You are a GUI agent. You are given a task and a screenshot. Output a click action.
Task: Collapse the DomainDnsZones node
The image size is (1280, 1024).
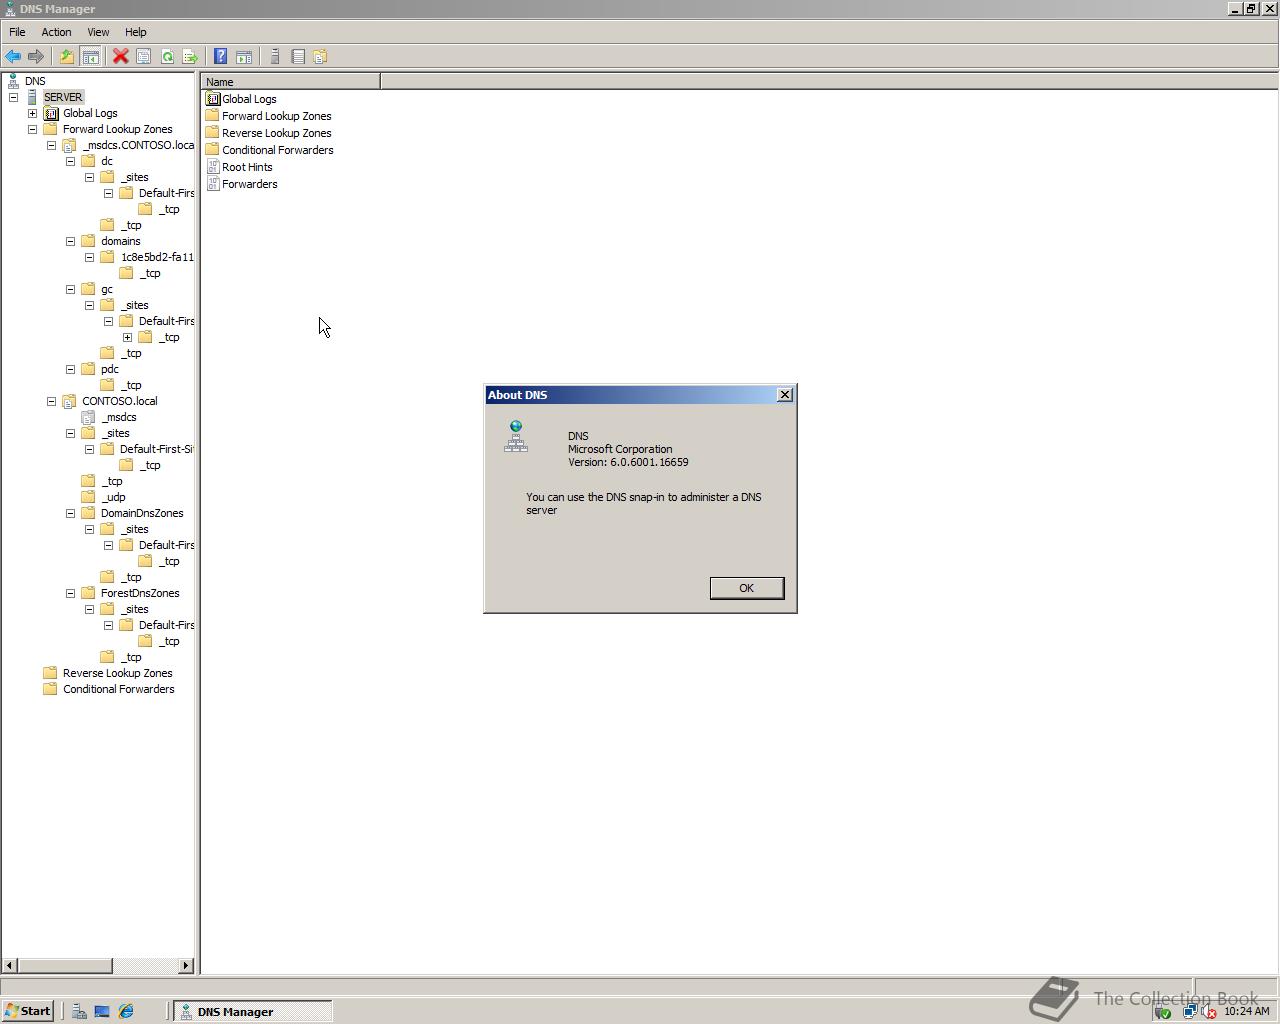coord(70,513)
